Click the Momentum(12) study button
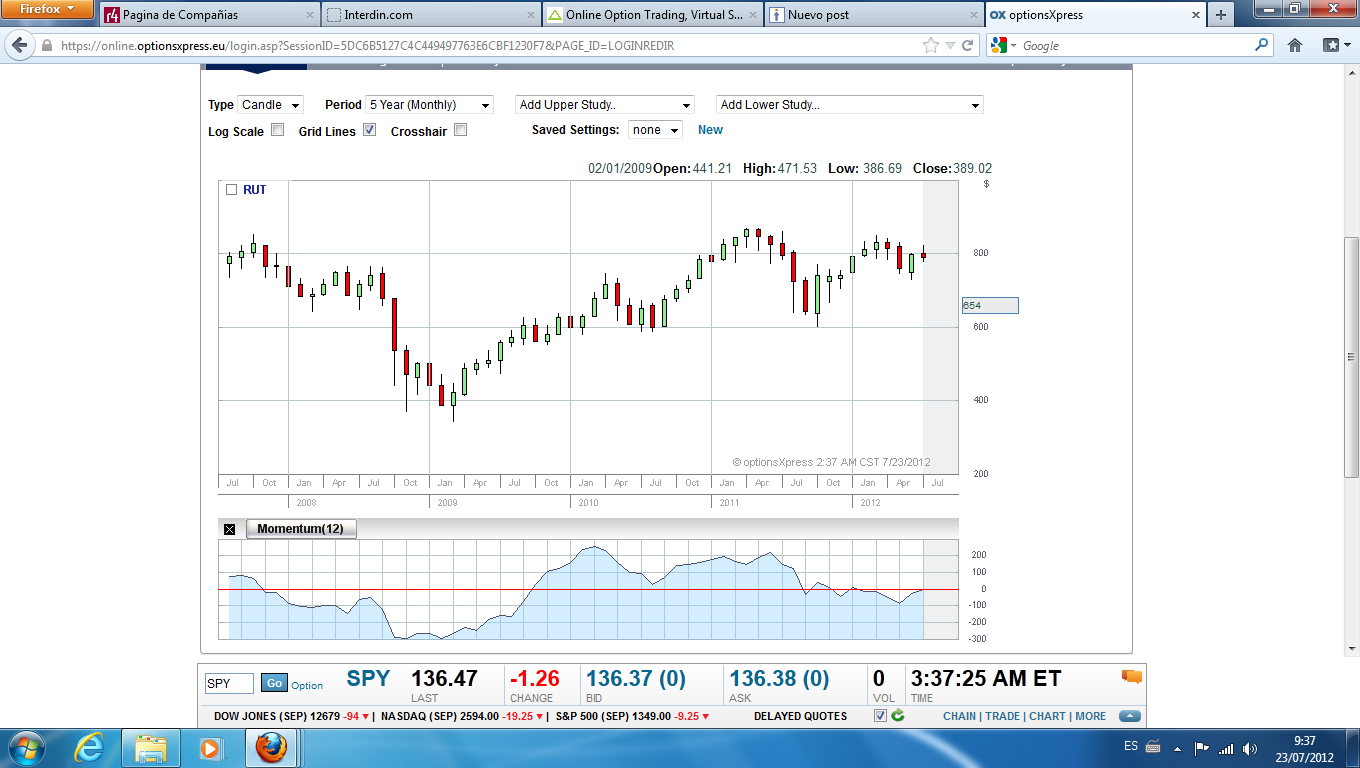Viewport: 1360px width, 768px height. (x=300, y=529)
